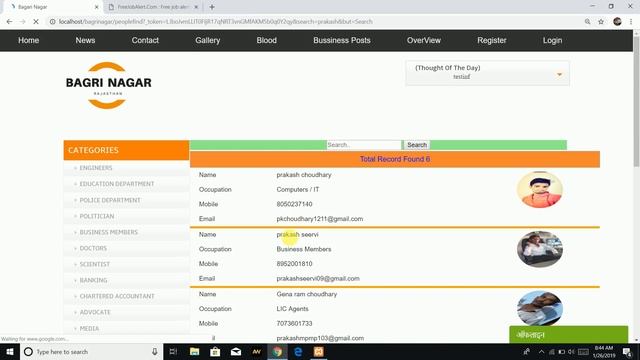Viewport: 640px width, 360px height.
Task: Bookmark this page with the star icon
Action: click(601, 22)
